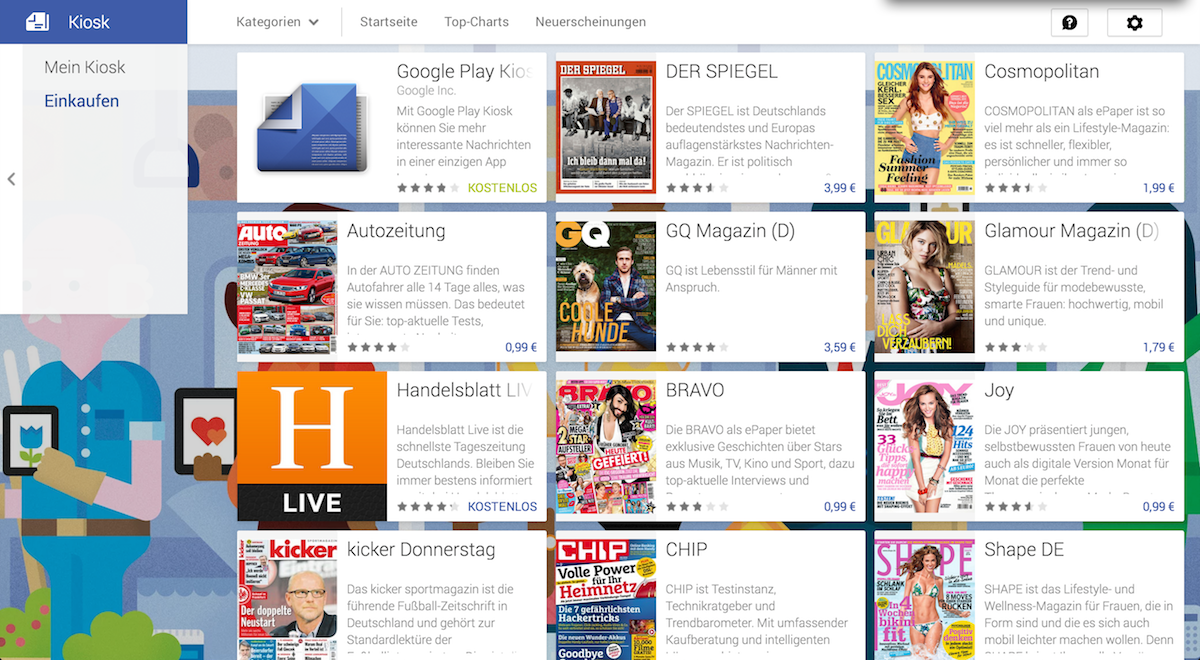1200x660 pixels.
Task: Switch to Top-Charts
Action: click(476, 22)
